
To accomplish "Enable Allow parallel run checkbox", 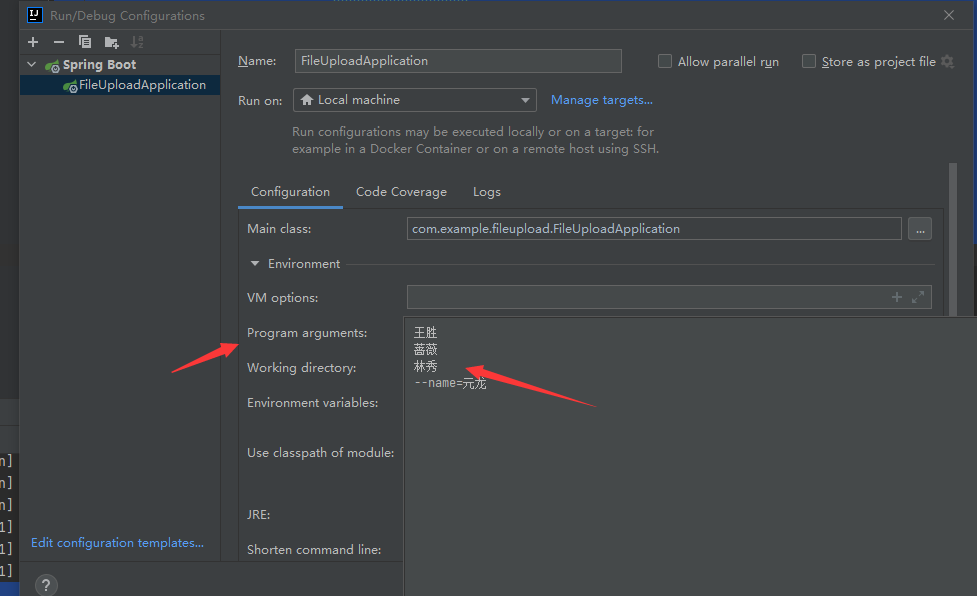I will [665, 61].
